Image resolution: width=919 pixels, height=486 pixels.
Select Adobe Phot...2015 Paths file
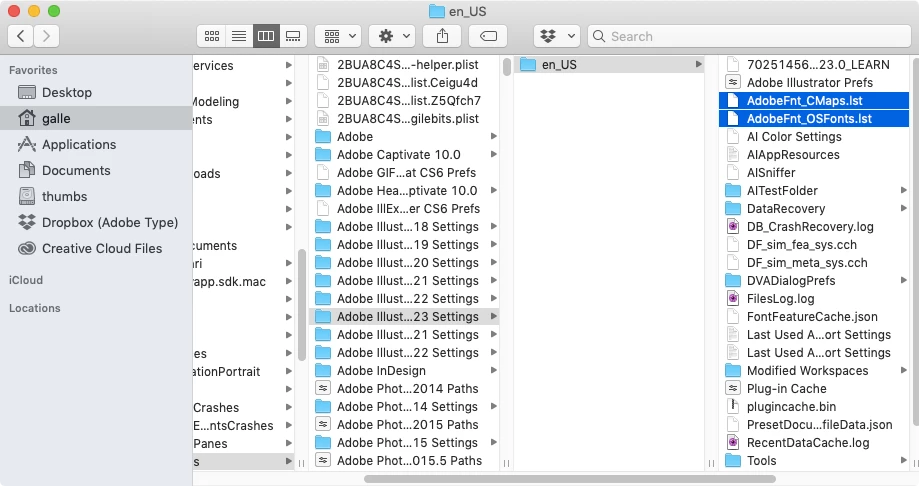point(404,425)
